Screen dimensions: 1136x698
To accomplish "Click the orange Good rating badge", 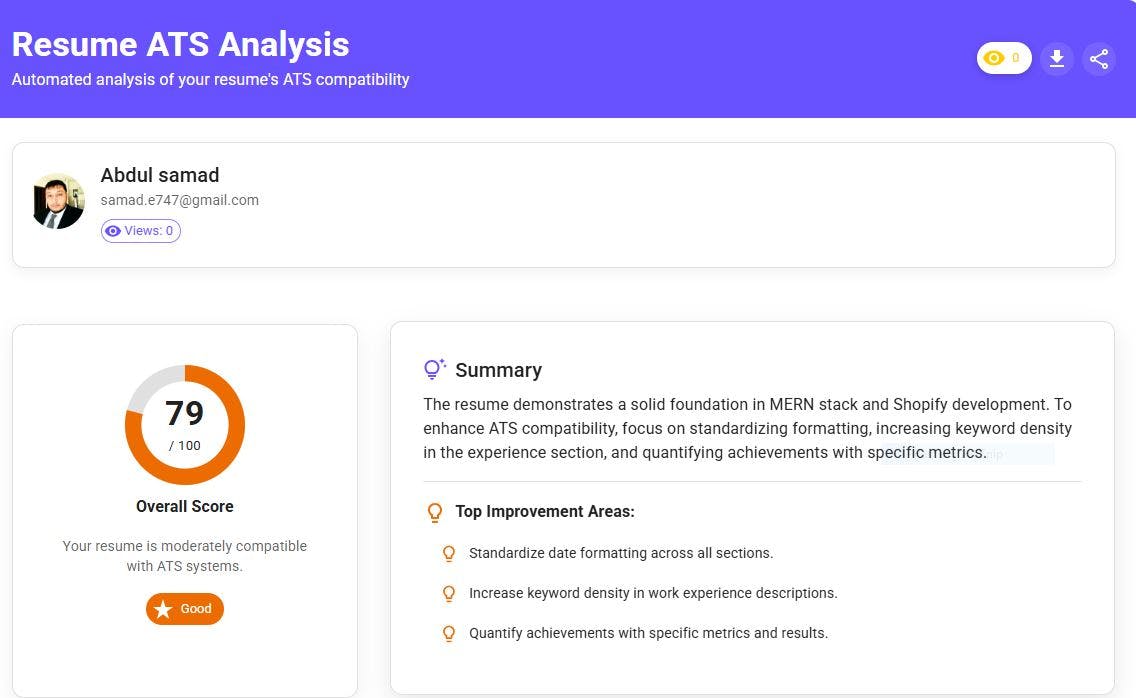I will (x=186, y=609).
